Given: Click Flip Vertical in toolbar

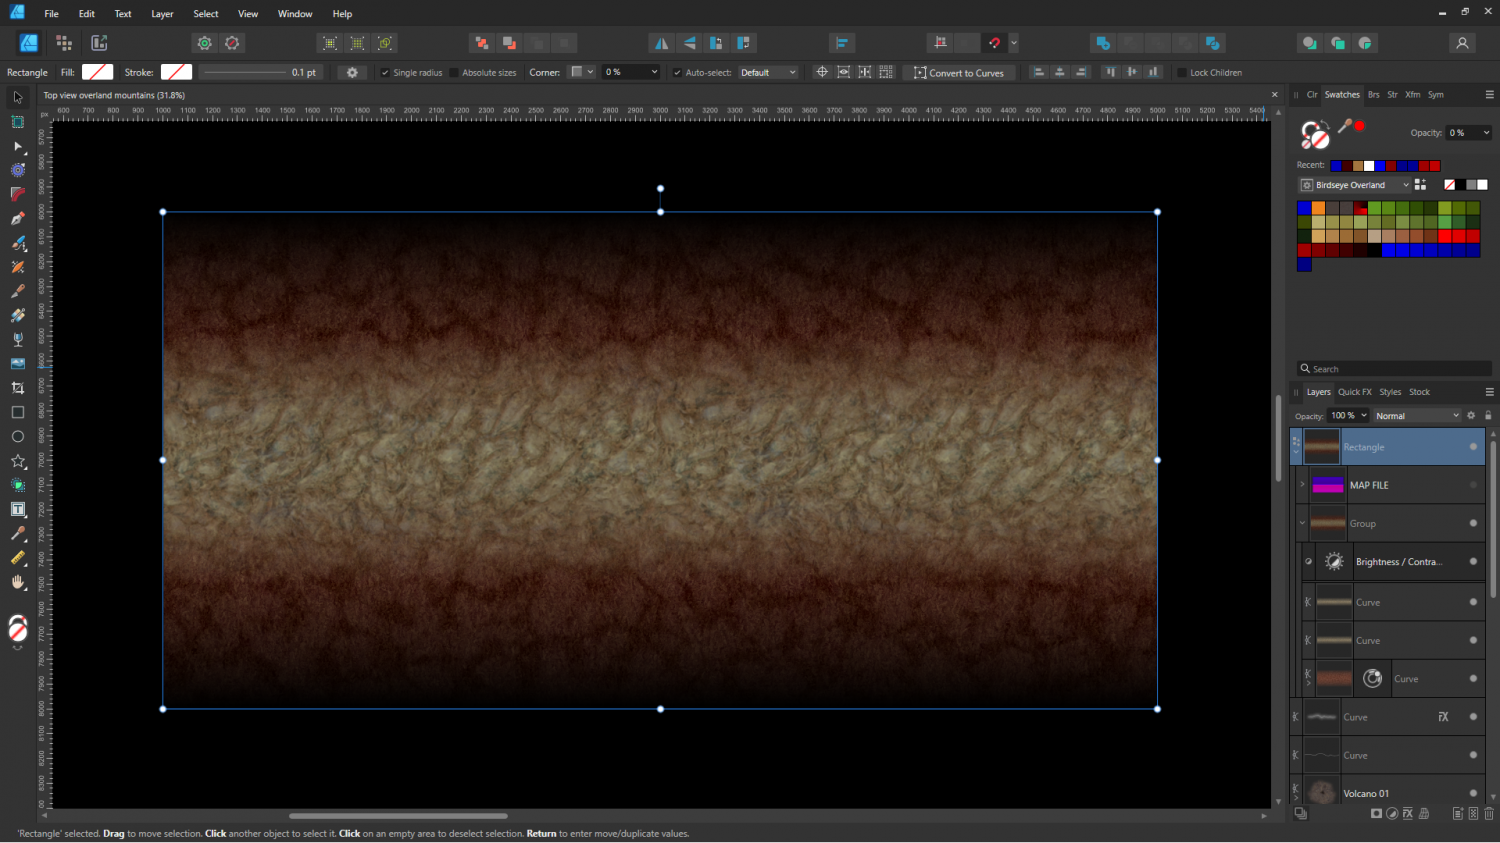Looking at the screenshot, I should [689, 43].
